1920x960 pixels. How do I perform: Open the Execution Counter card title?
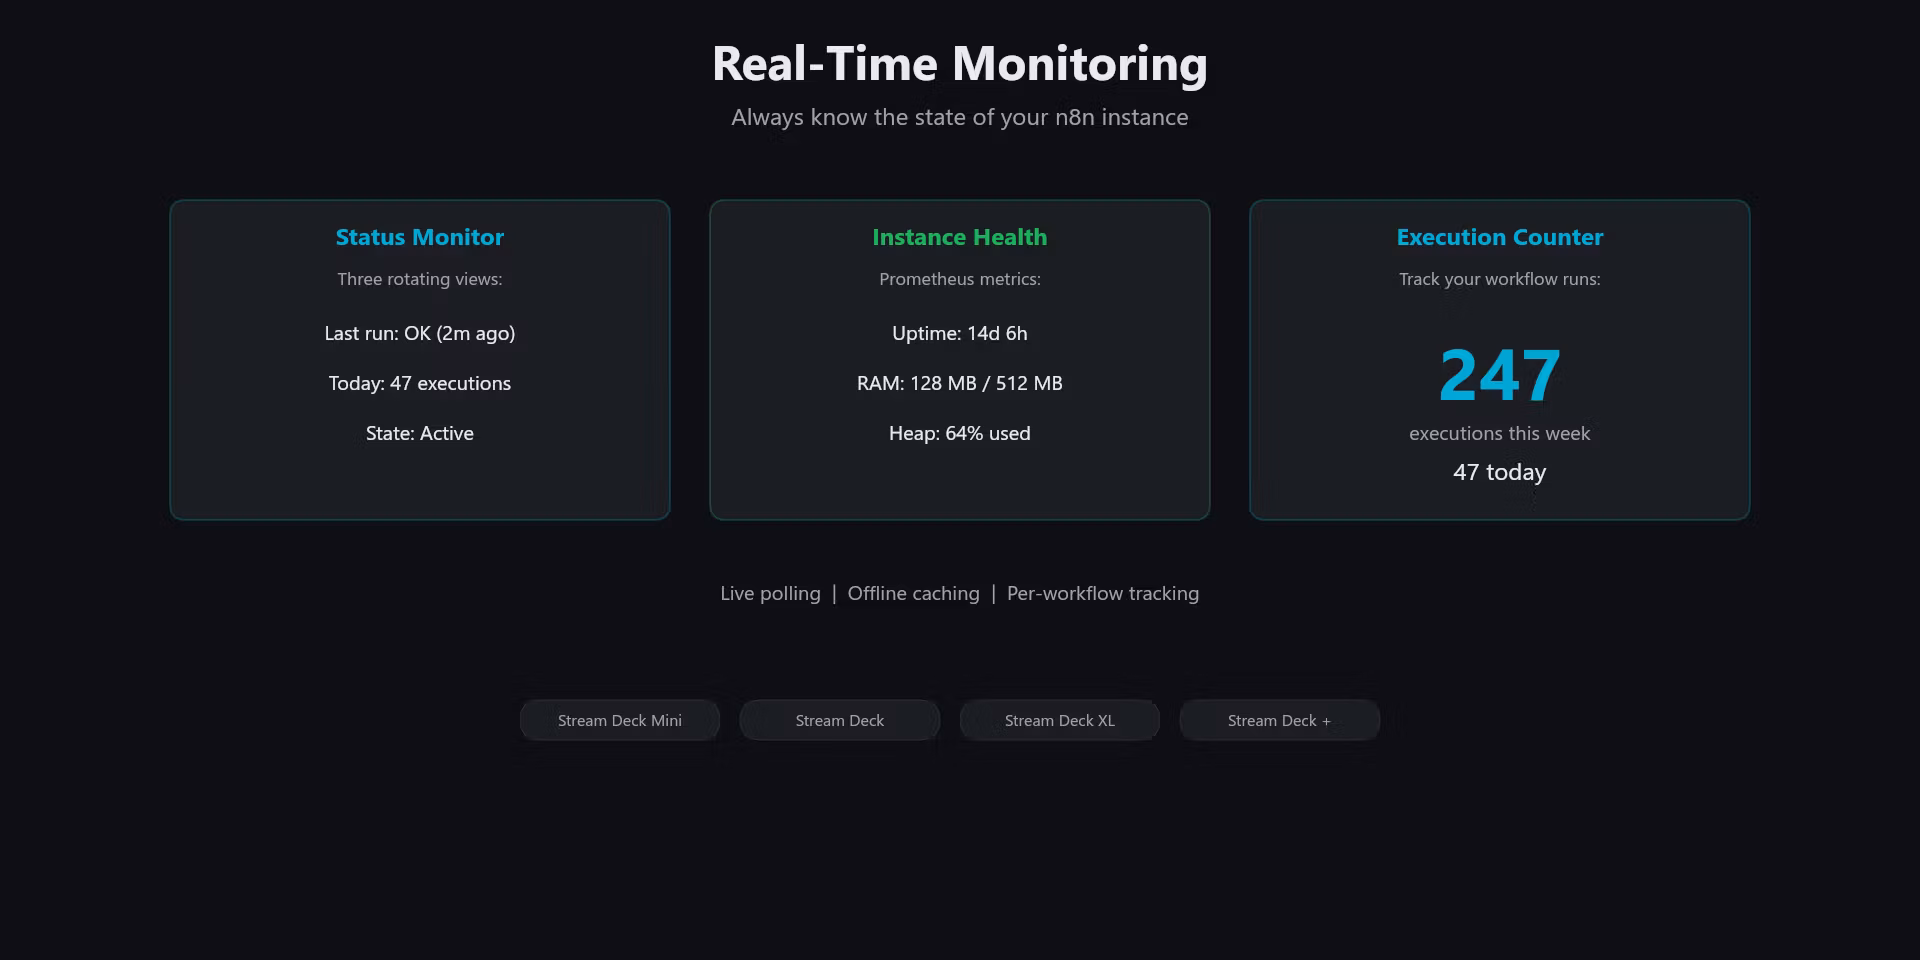click(1499, 237)
